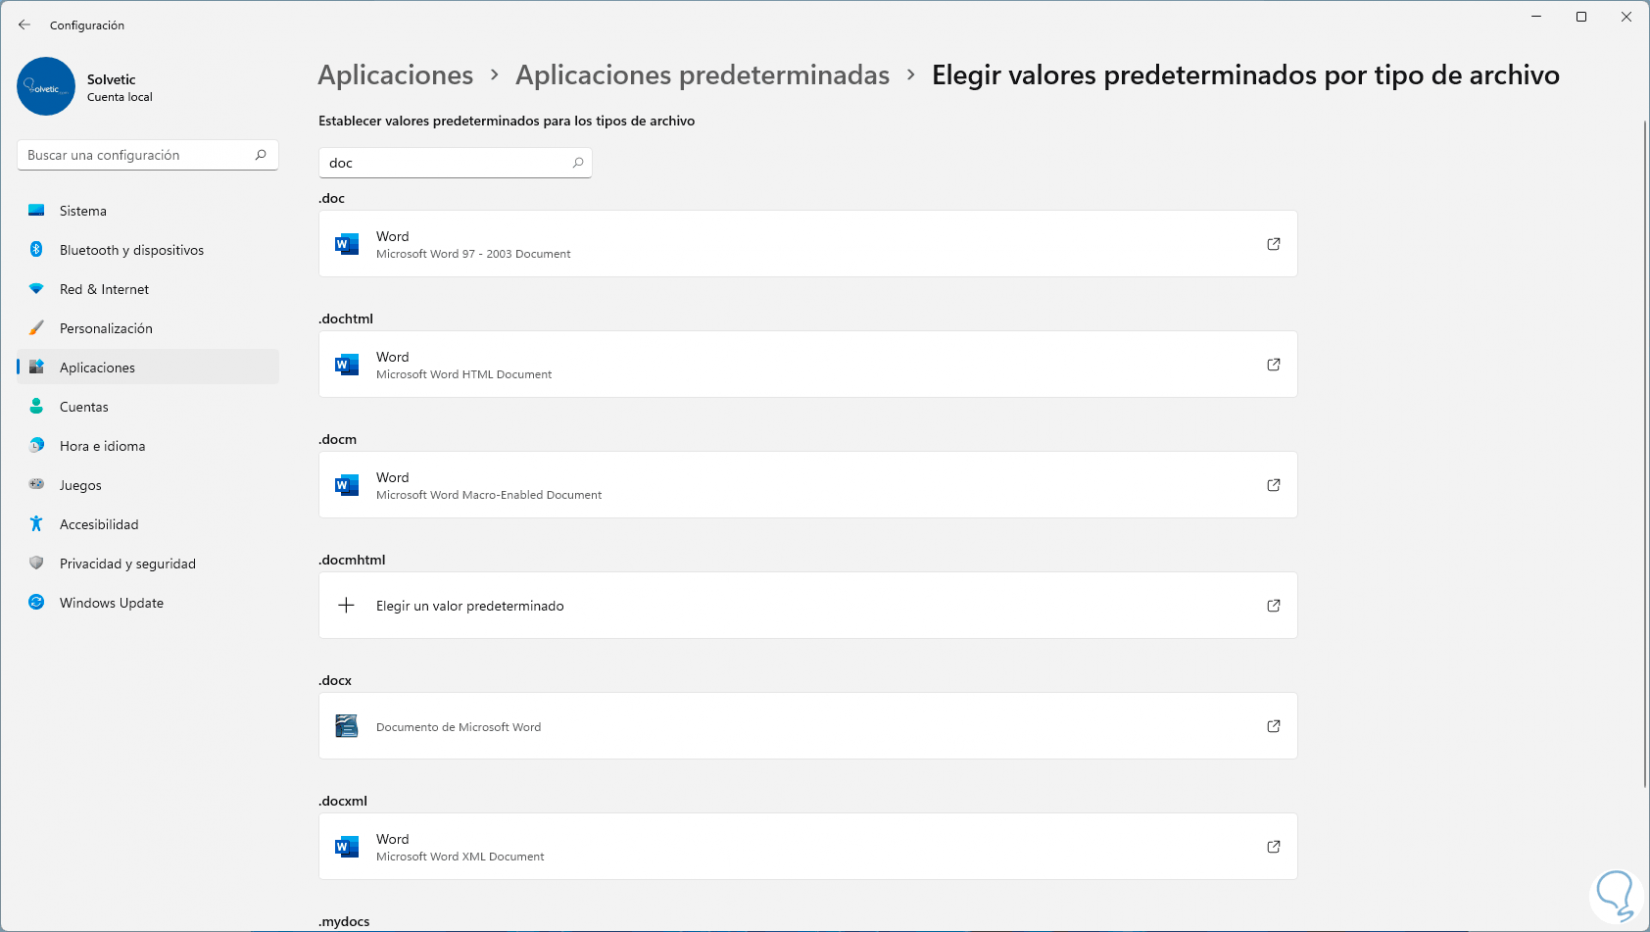Click the Buscar una configuración search field

pyautogui.click(x=148, y=155)
